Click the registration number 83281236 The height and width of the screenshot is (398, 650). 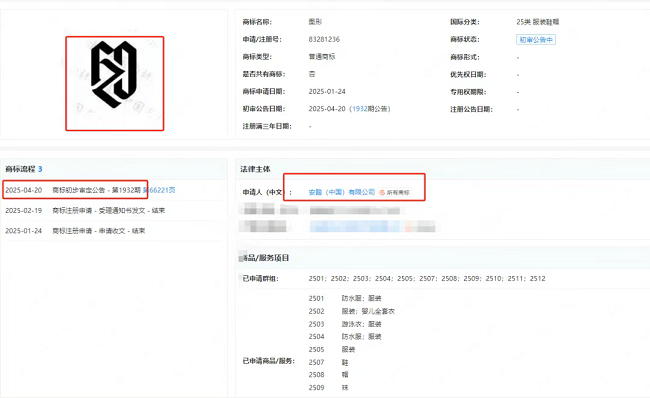[324, 39]
